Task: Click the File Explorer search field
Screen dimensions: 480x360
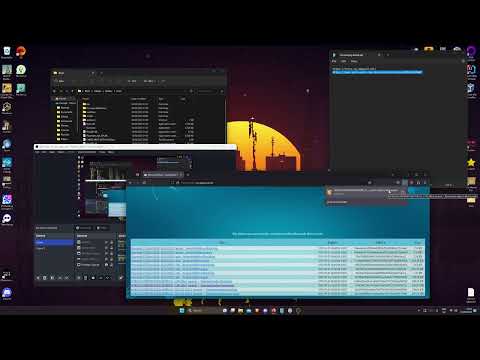Action: tap(207, 91)
